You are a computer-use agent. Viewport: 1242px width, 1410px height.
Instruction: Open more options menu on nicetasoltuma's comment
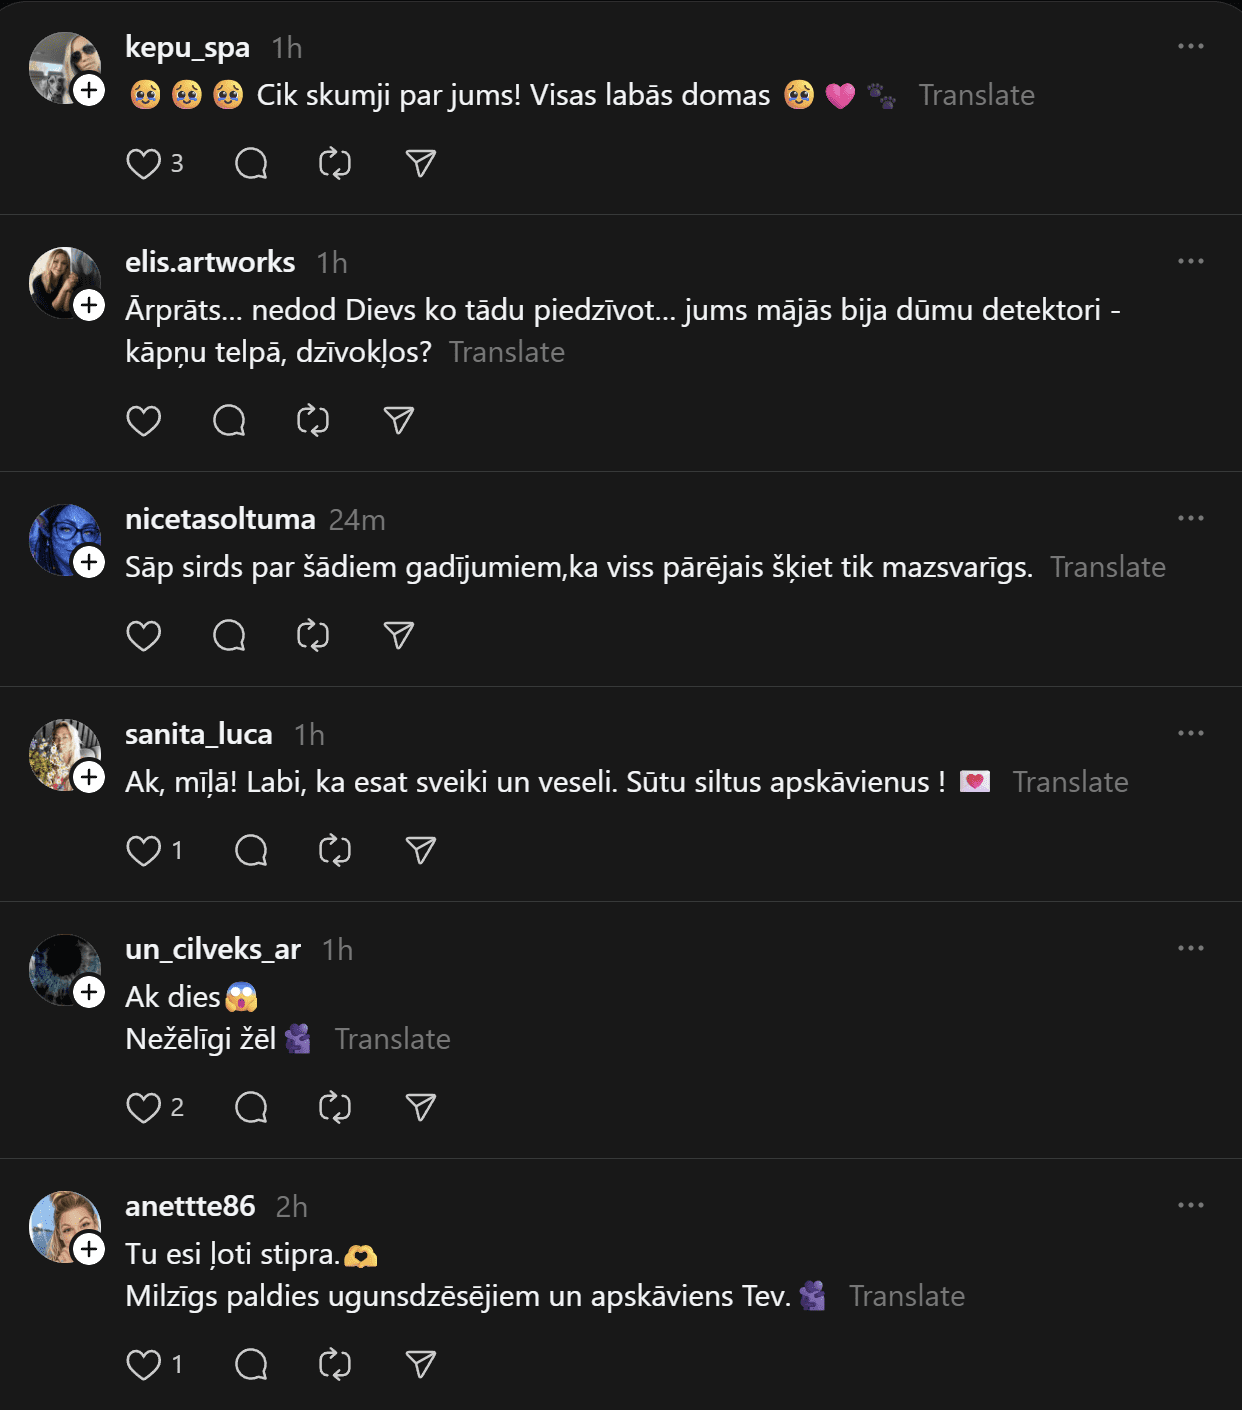1190,518
